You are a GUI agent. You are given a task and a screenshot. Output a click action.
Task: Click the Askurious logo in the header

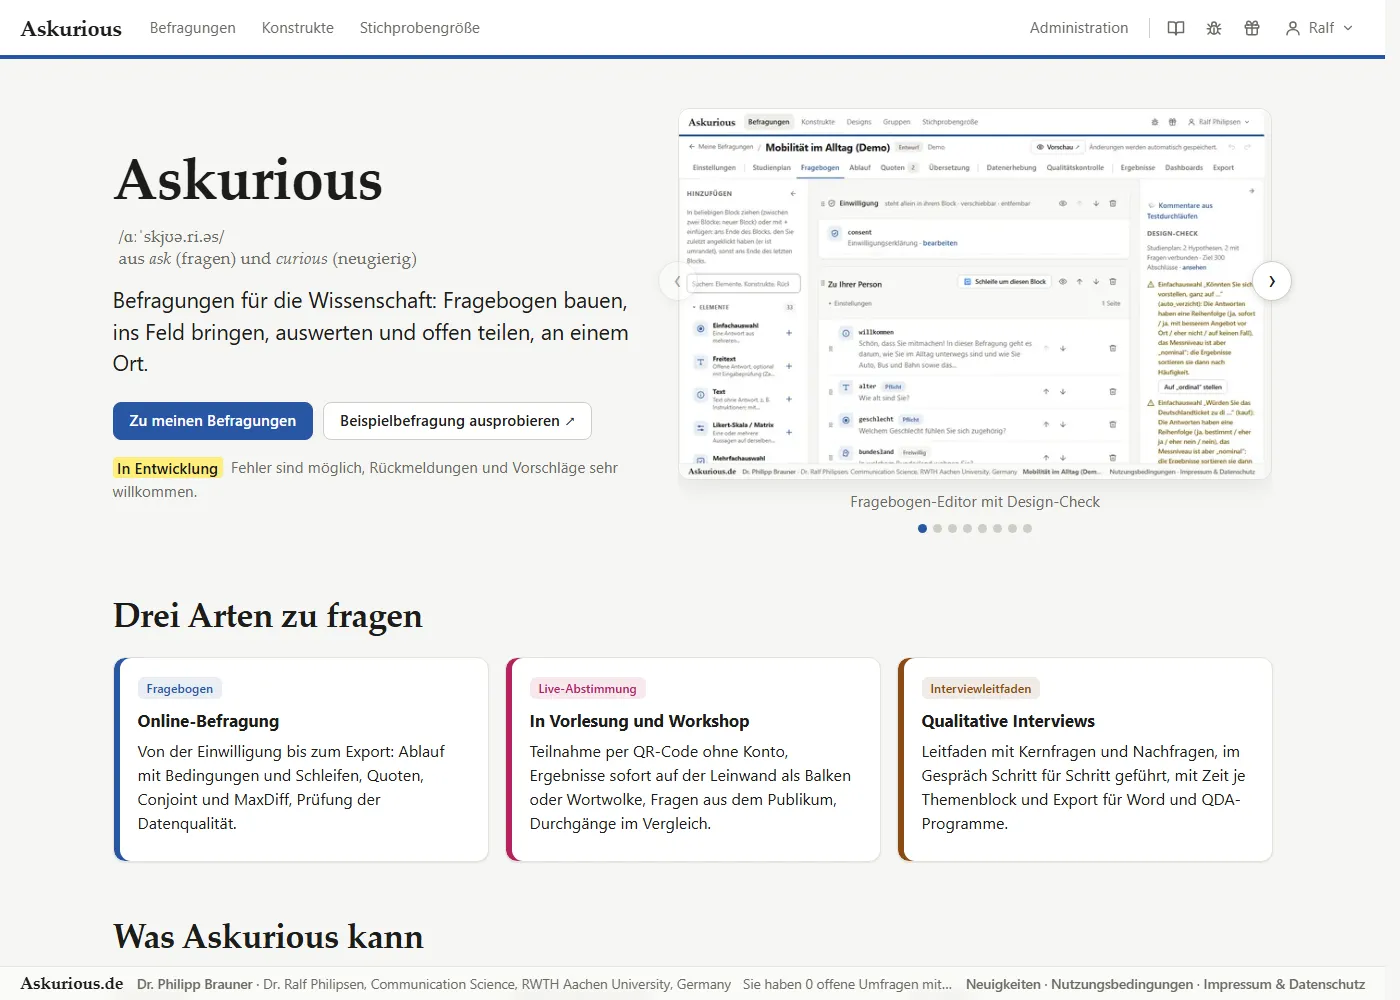[x=71, y=28]
